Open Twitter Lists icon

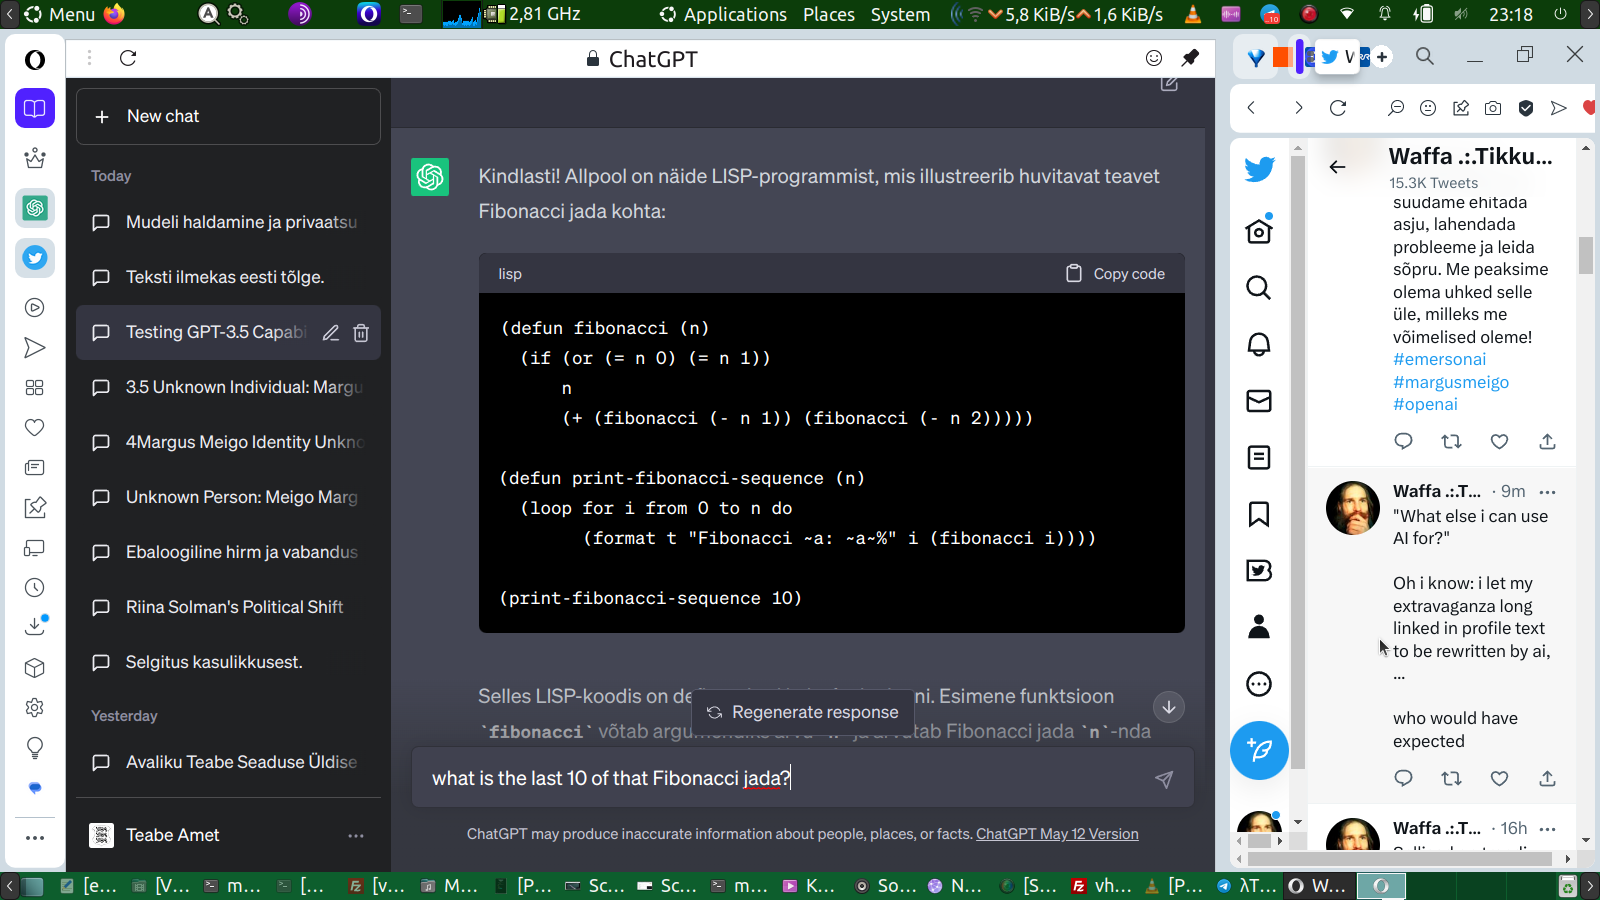pos(1259,458)
